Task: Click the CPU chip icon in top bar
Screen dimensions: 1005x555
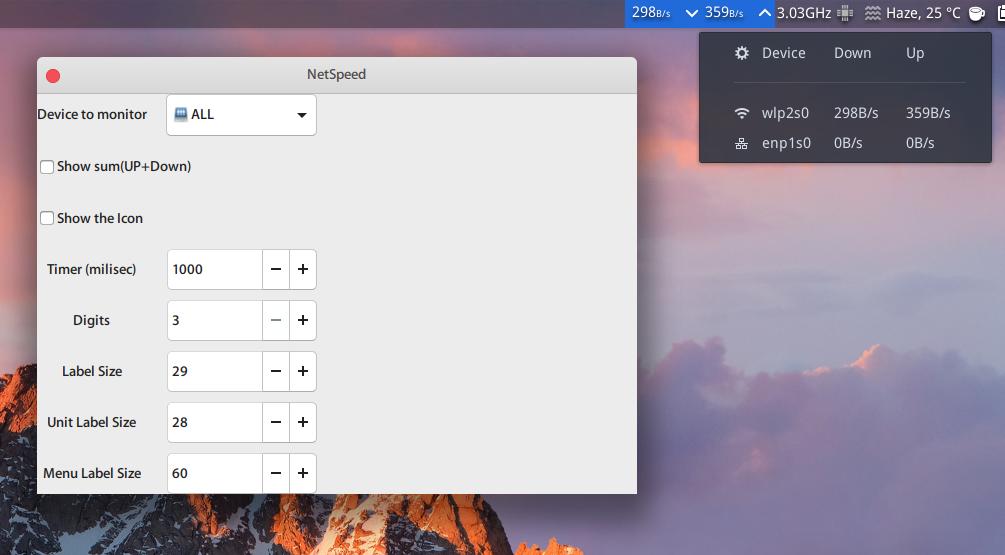Action: point(845,13)
